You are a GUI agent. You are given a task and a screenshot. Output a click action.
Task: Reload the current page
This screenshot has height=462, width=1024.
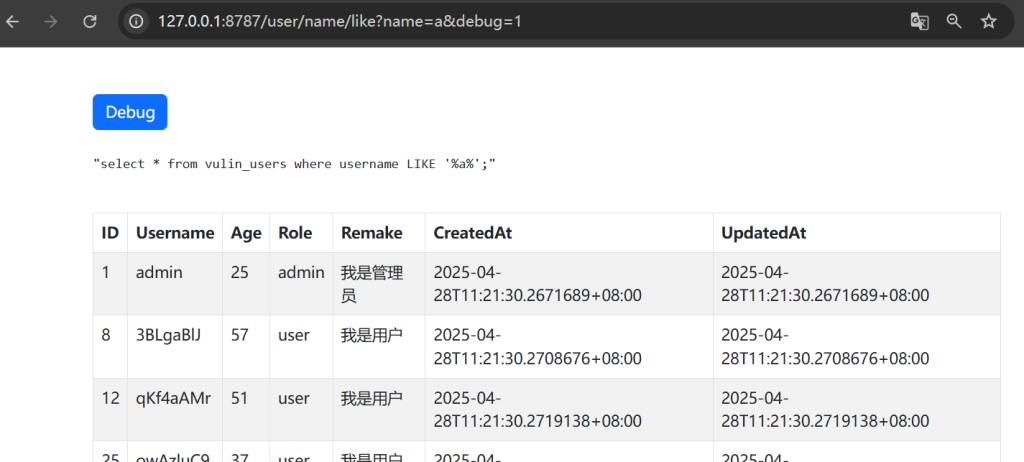click(90, 21)
